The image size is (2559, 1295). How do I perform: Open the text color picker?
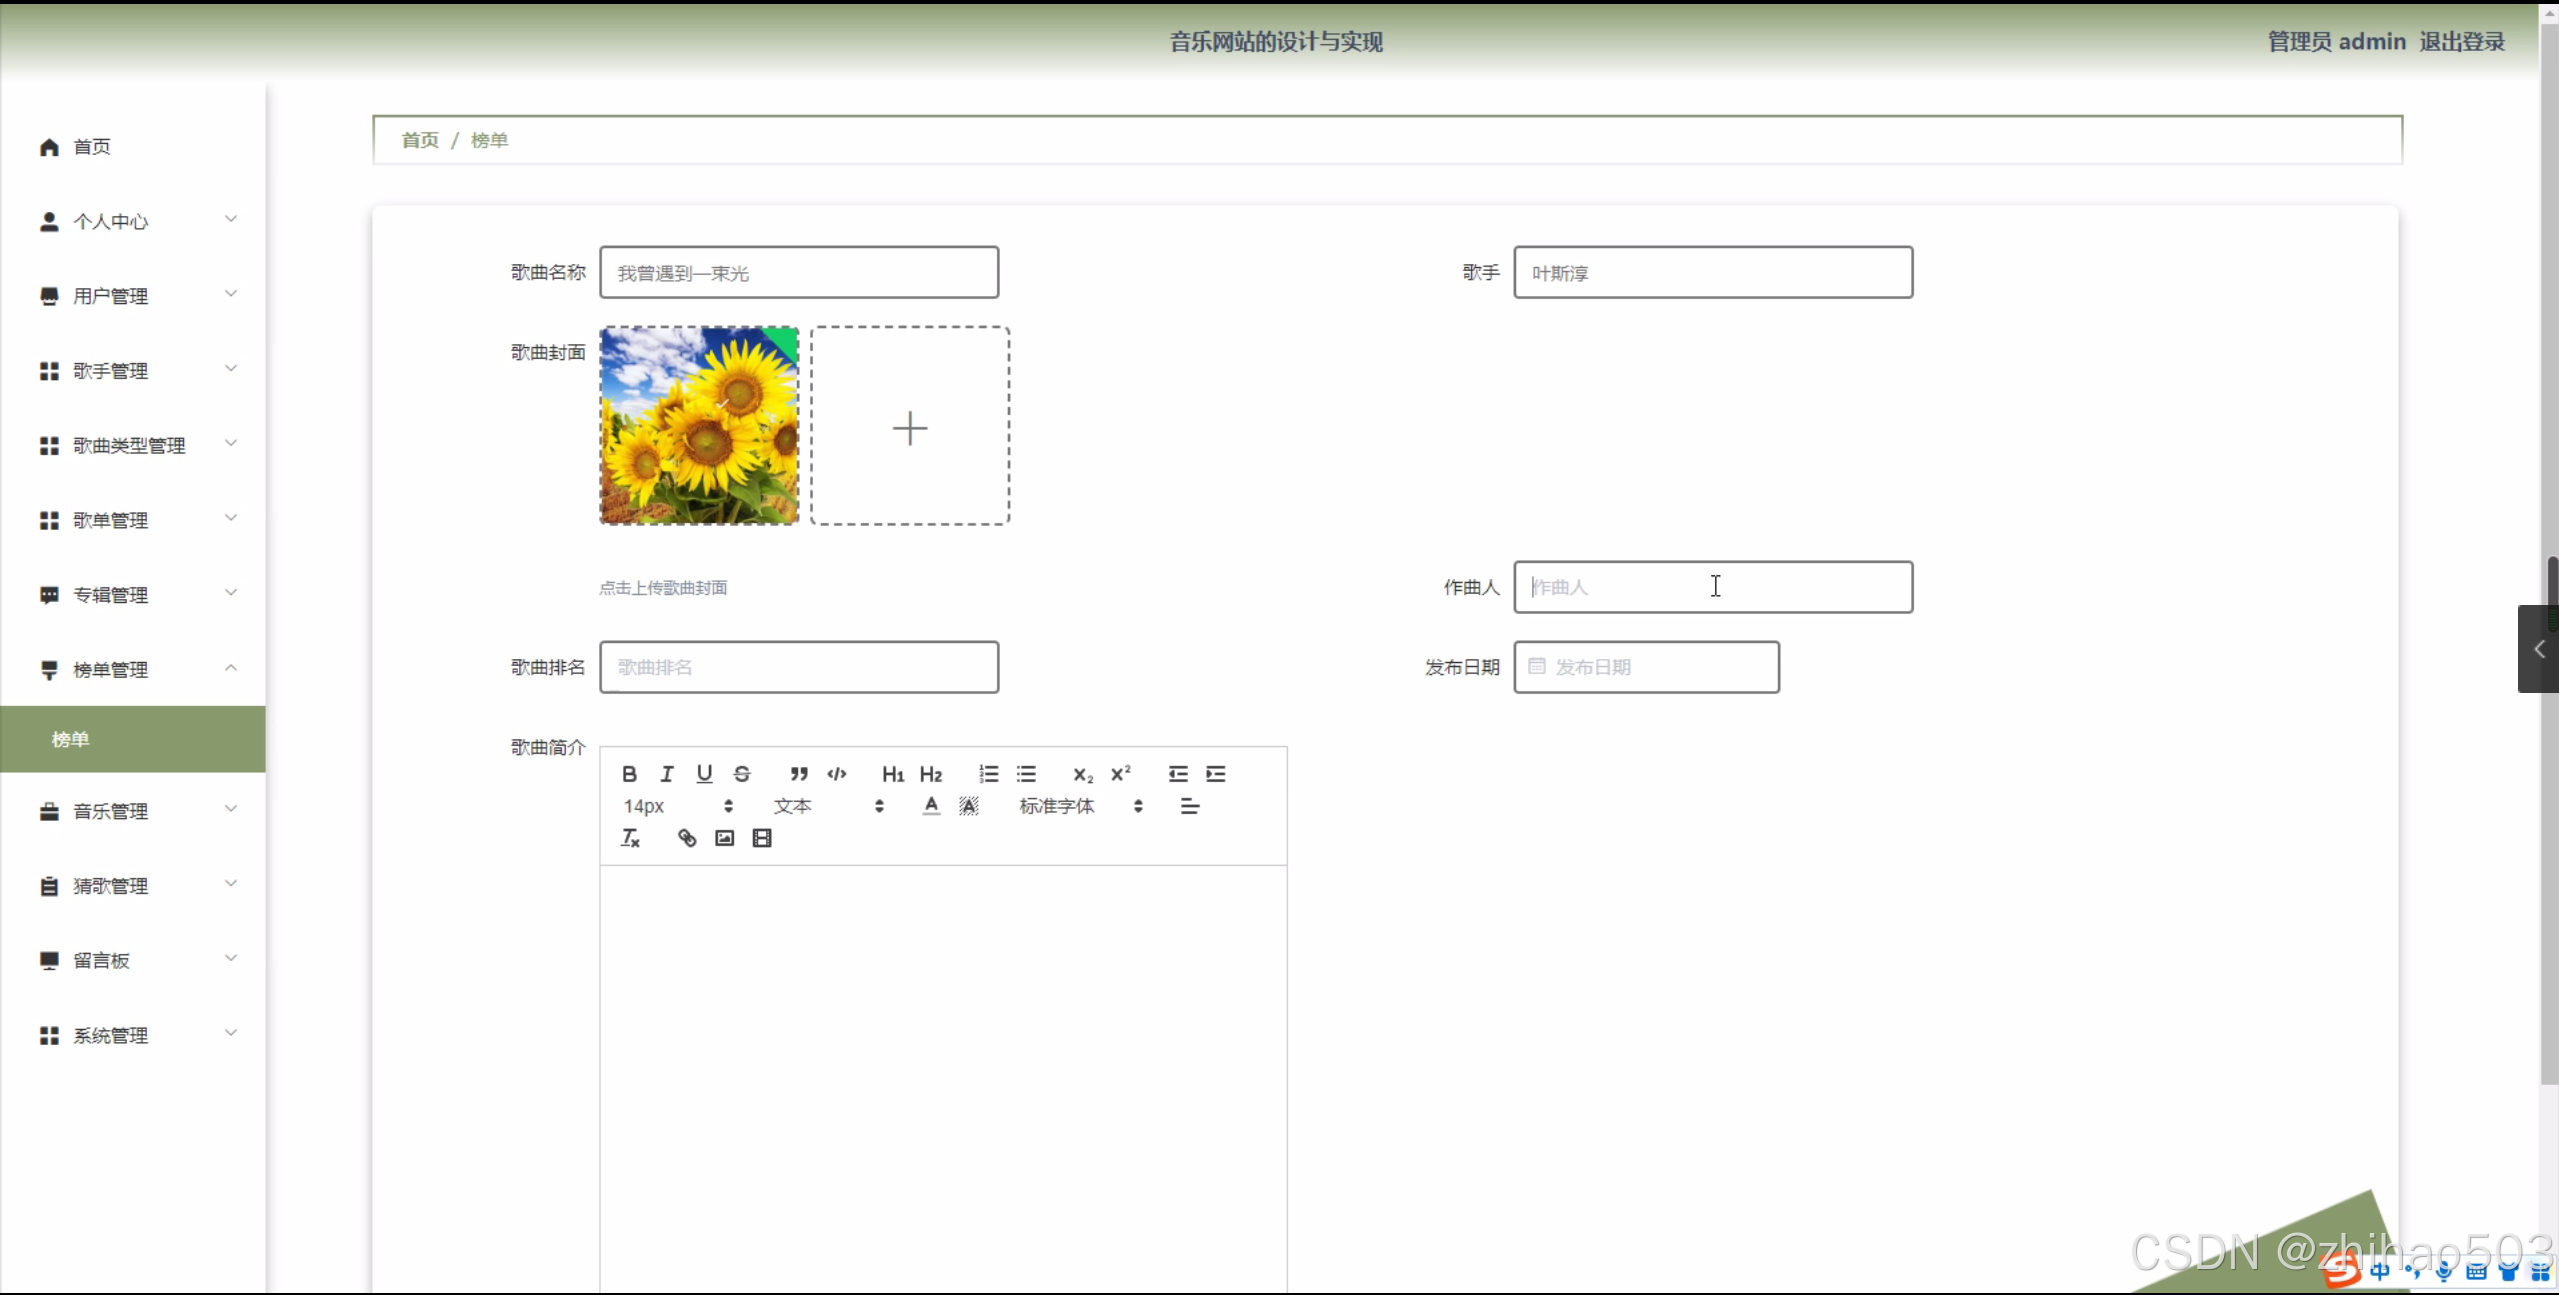(931, 806)
